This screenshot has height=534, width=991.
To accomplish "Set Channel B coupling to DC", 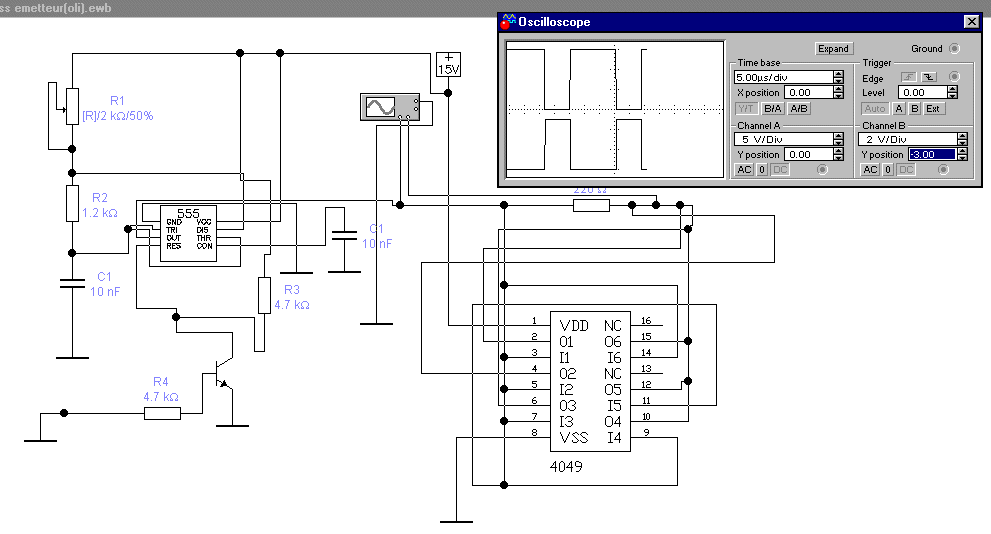I will (x=906, y=170).
